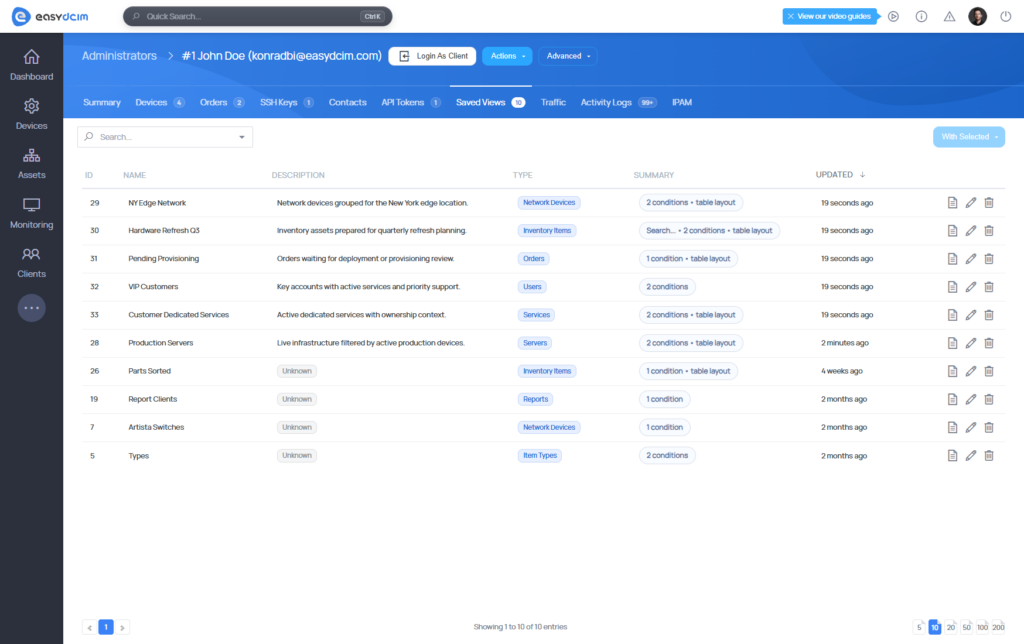The image size is (1024, 644).
Task: Go to Assets in sidebar
Action: (31, 164)
